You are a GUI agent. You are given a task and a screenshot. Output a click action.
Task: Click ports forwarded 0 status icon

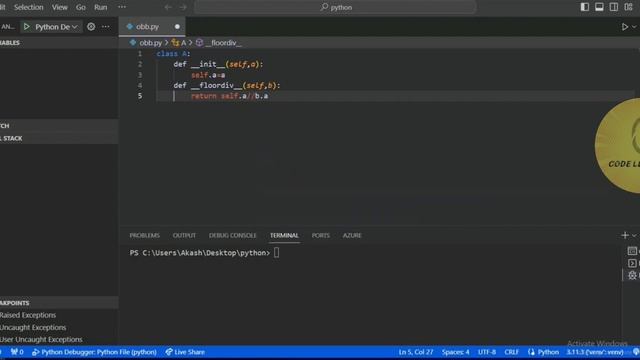(x=17, y=352)
